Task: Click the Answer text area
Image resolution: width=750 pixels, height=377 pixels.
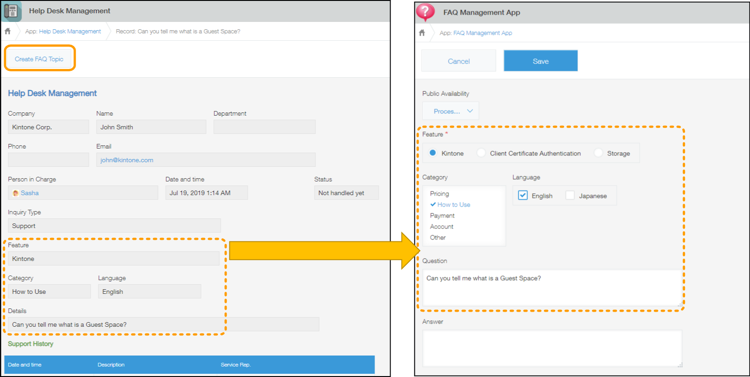Action: tap(552, 349)
